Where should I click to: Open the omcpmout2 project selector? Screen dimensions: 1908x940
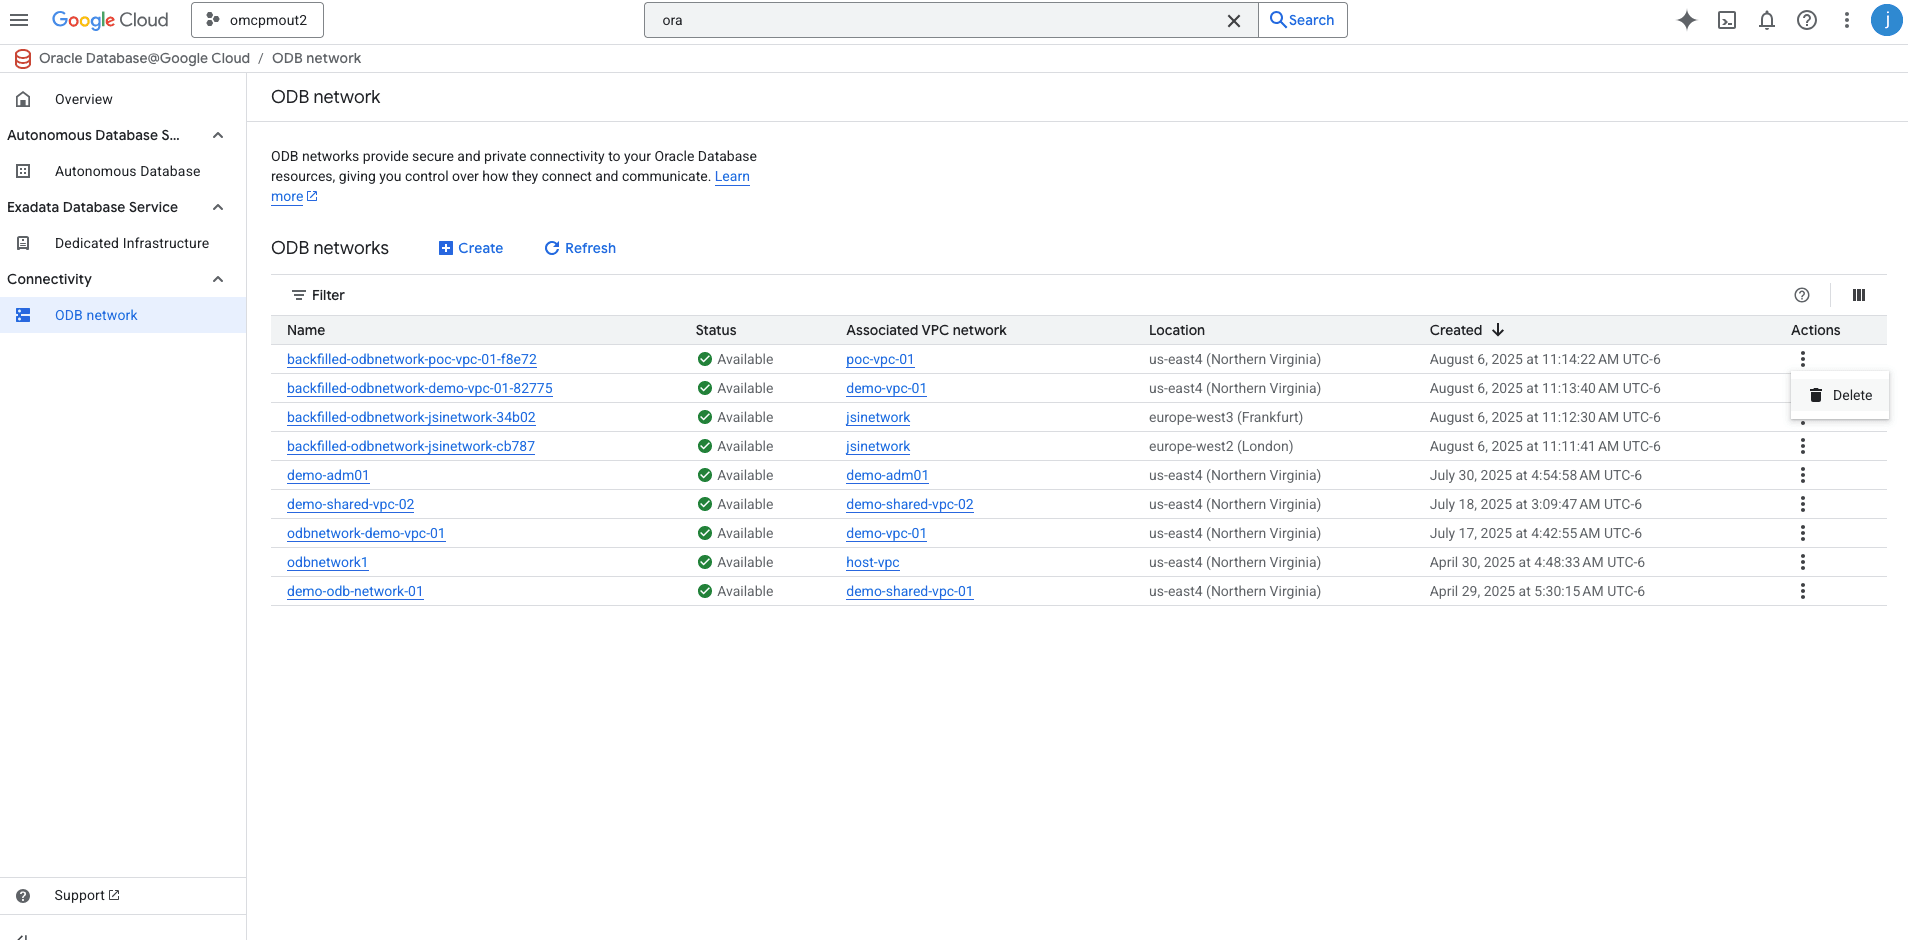click(x=257, y=20)
